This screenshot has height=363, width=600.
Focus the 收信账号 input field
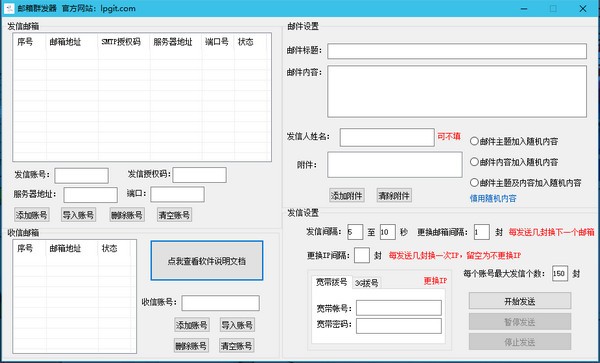click(220, 303)
